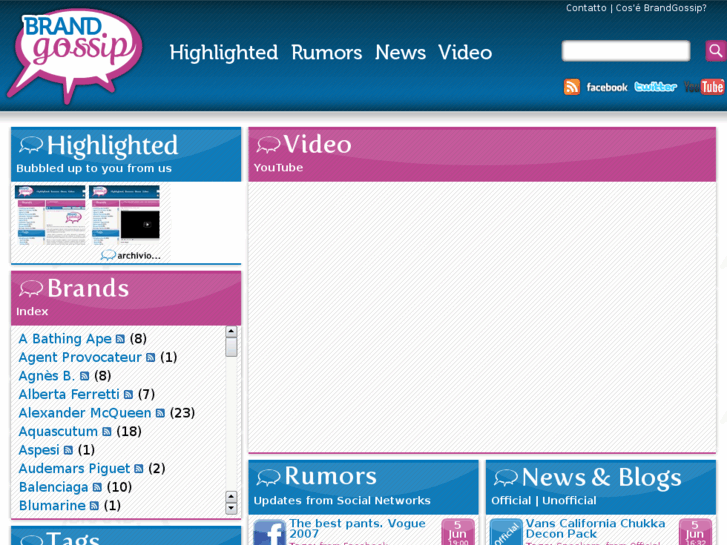Open the Audemars Piguet brand

pos(74,469)
